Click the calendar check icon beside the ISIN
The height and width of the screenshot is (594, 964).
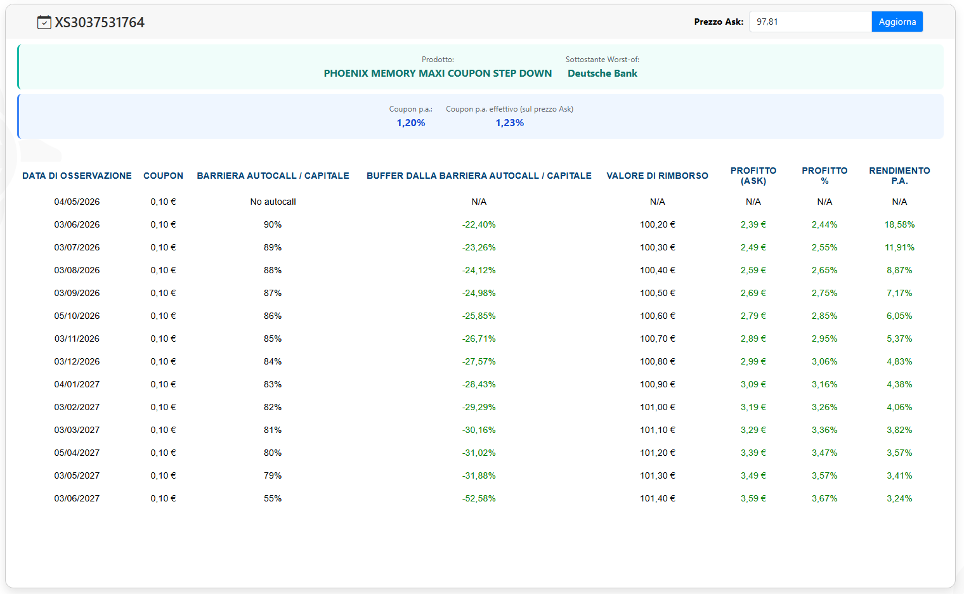tap(44, 22)
